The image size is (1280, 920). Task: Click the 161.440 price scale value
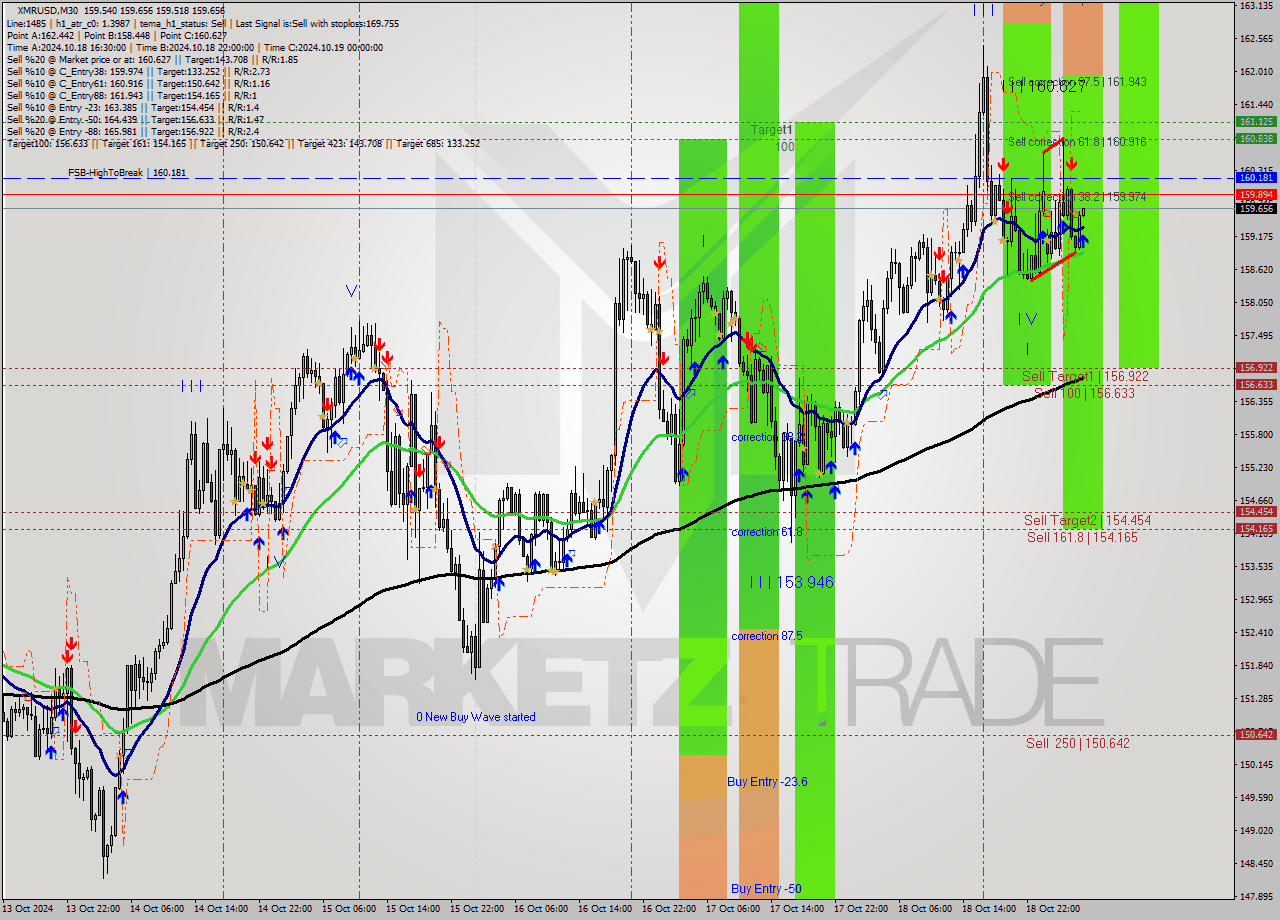point(1256,105)
